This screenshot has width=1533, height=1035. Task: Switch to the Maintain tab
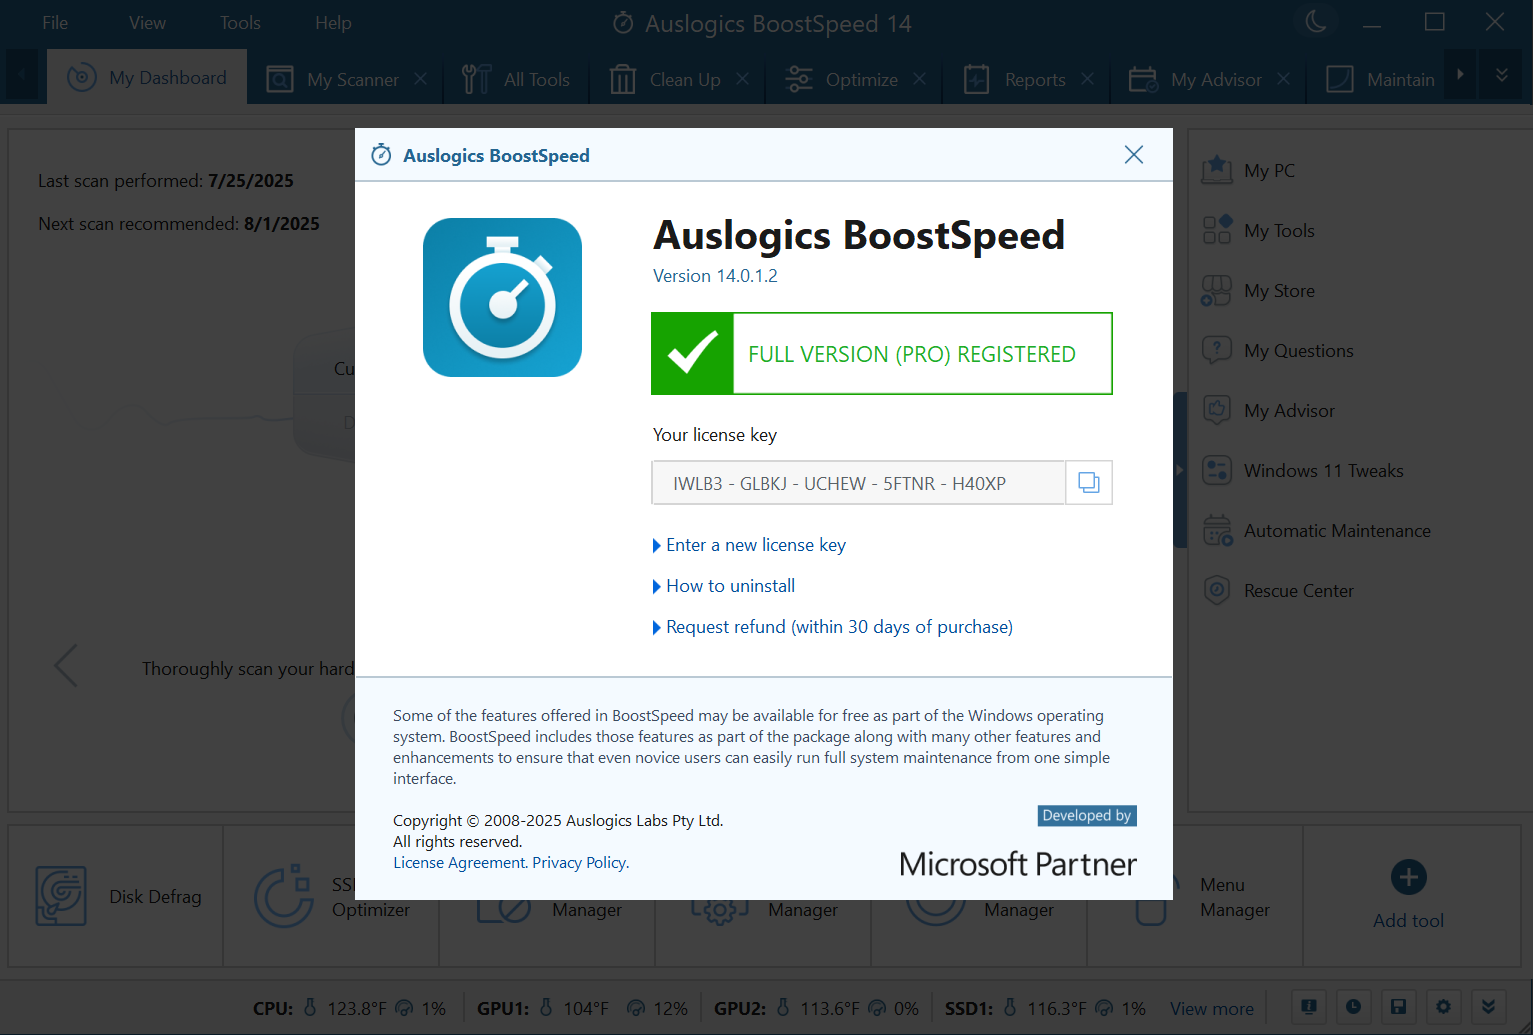pyautogui.click(x=1382, y=79)
